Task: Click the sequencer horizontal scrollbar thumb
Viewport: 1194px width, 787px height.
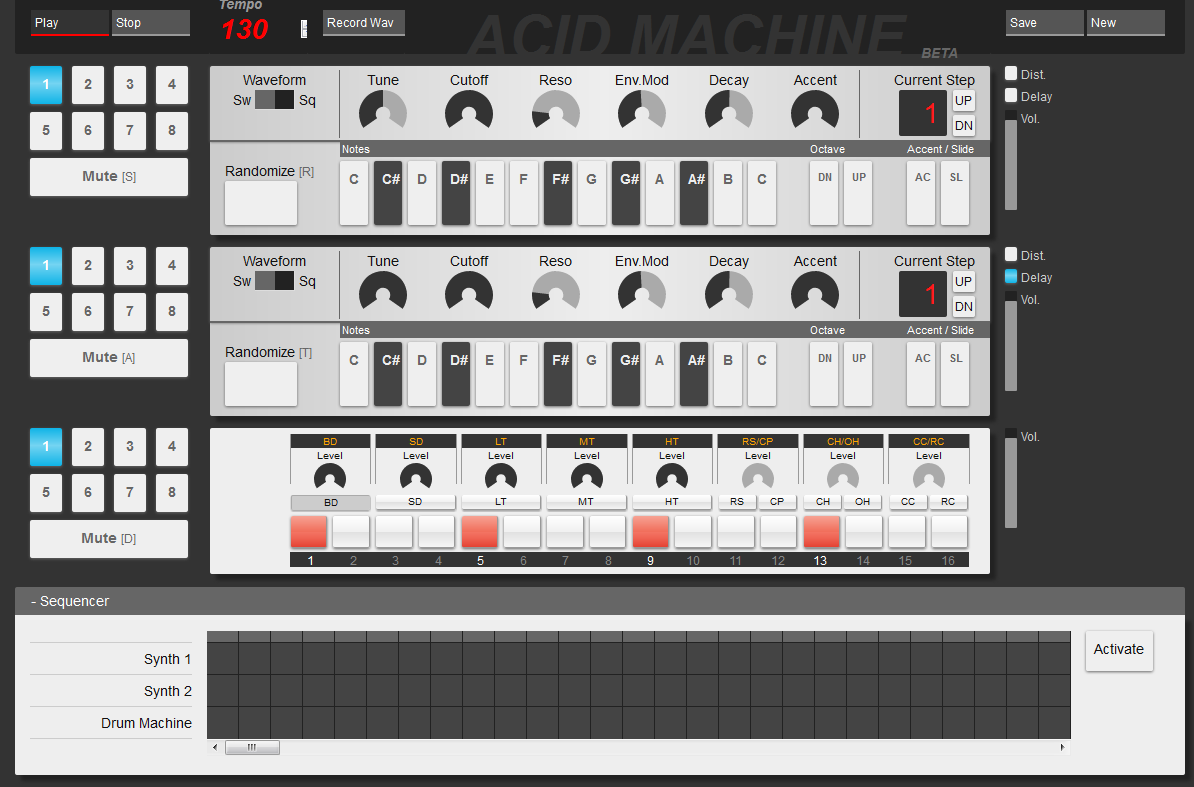Action: [252, 747]
